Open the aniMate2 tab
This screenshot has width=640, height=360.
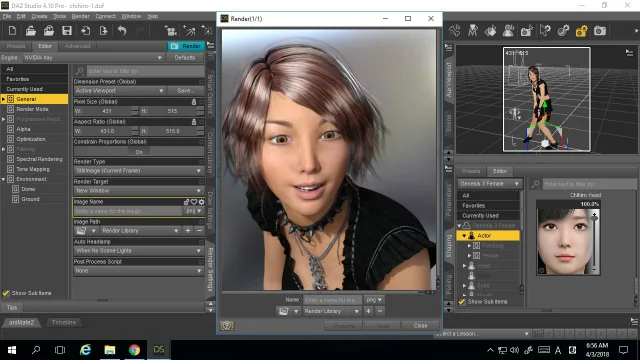point(21,322)
